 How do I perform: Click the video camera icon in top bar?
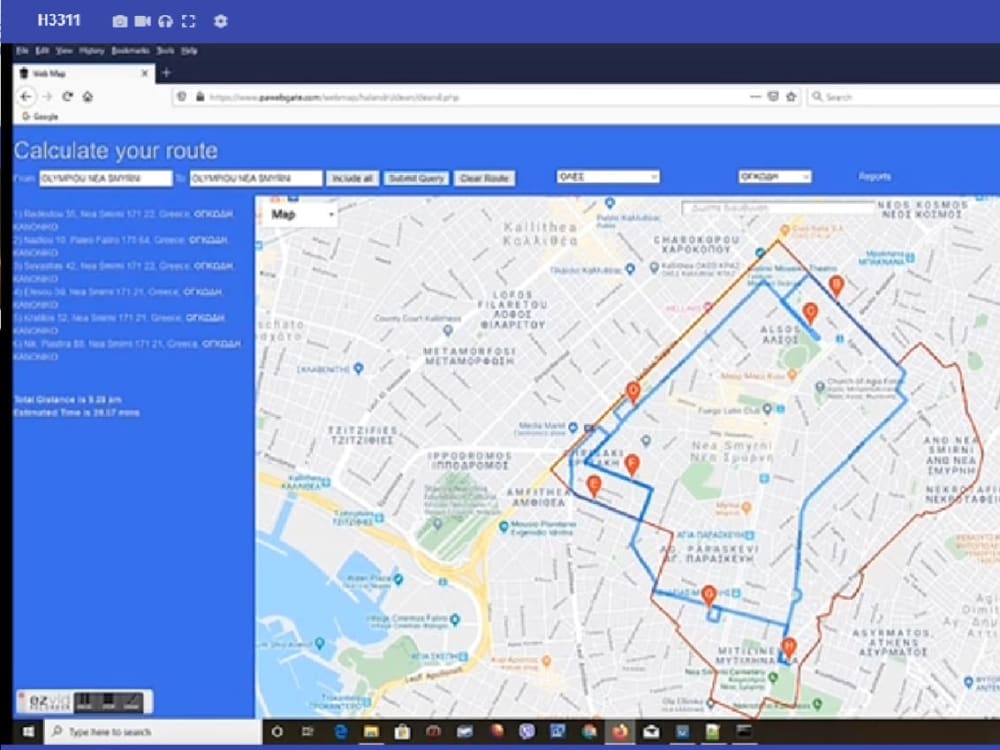(143, 22)
